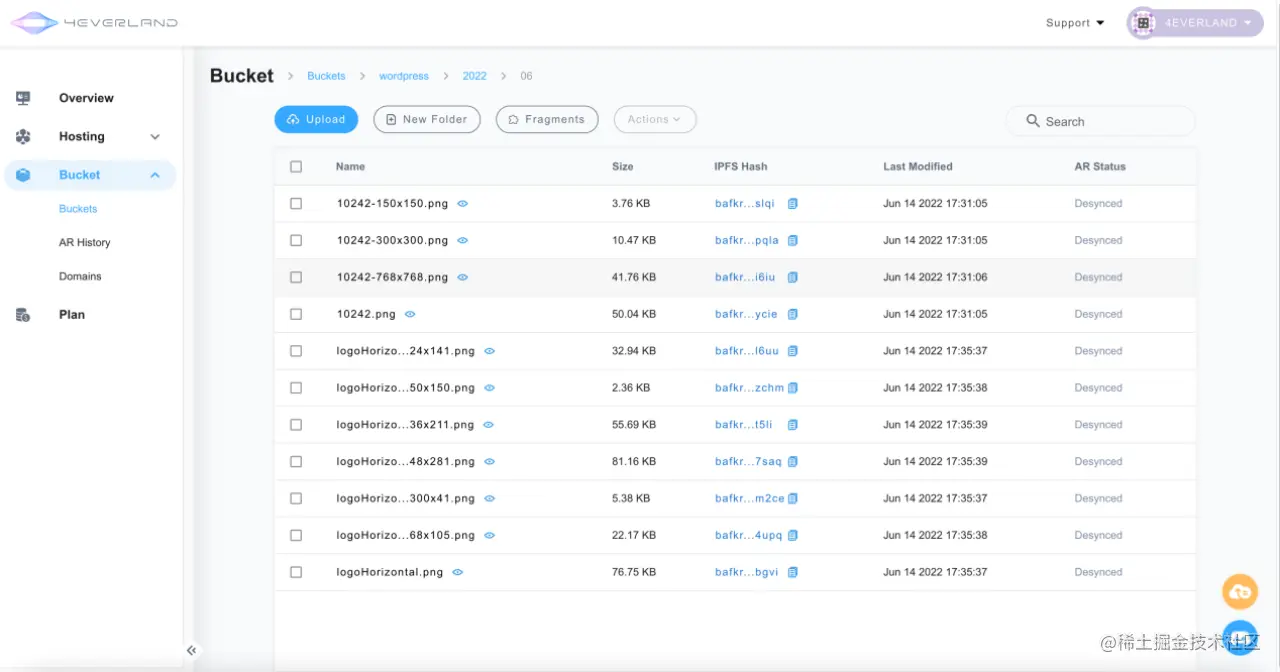Viewport: 1280px width, 672px height.
Task: Copy IPFS hash bafkr...7saq
Action: click(x=792, y=462)
